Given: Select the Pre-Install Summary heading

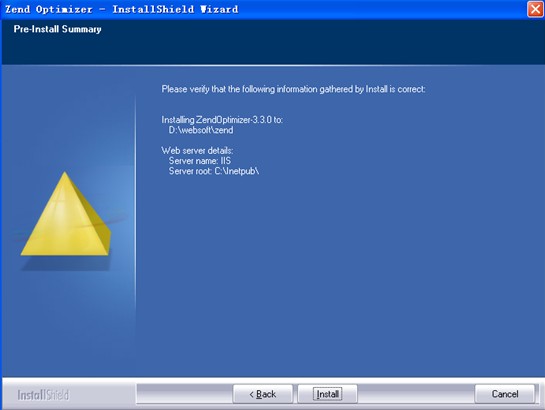Looking at the screenshot, I should click(x=57, y=29).
